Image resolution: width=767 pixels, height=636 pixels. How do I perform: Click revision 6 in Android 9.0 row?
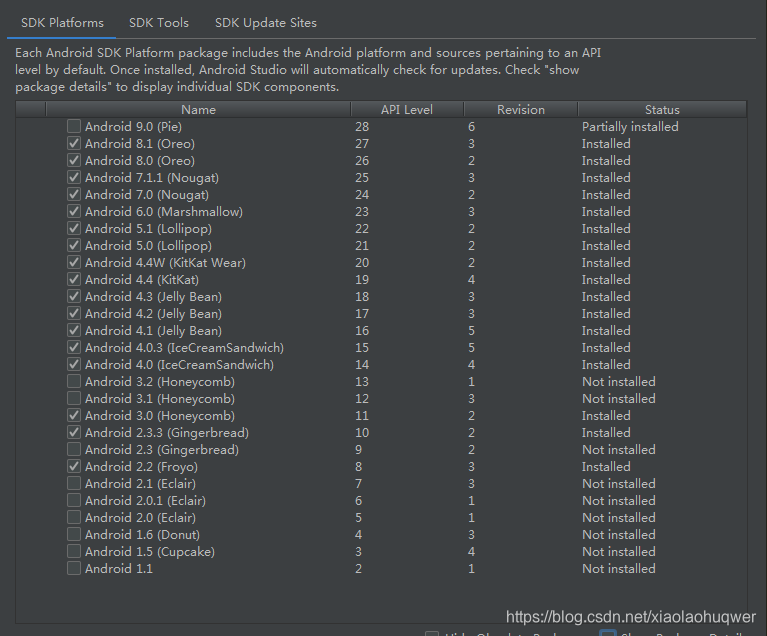pyautogui.click(x=471, y=127)
